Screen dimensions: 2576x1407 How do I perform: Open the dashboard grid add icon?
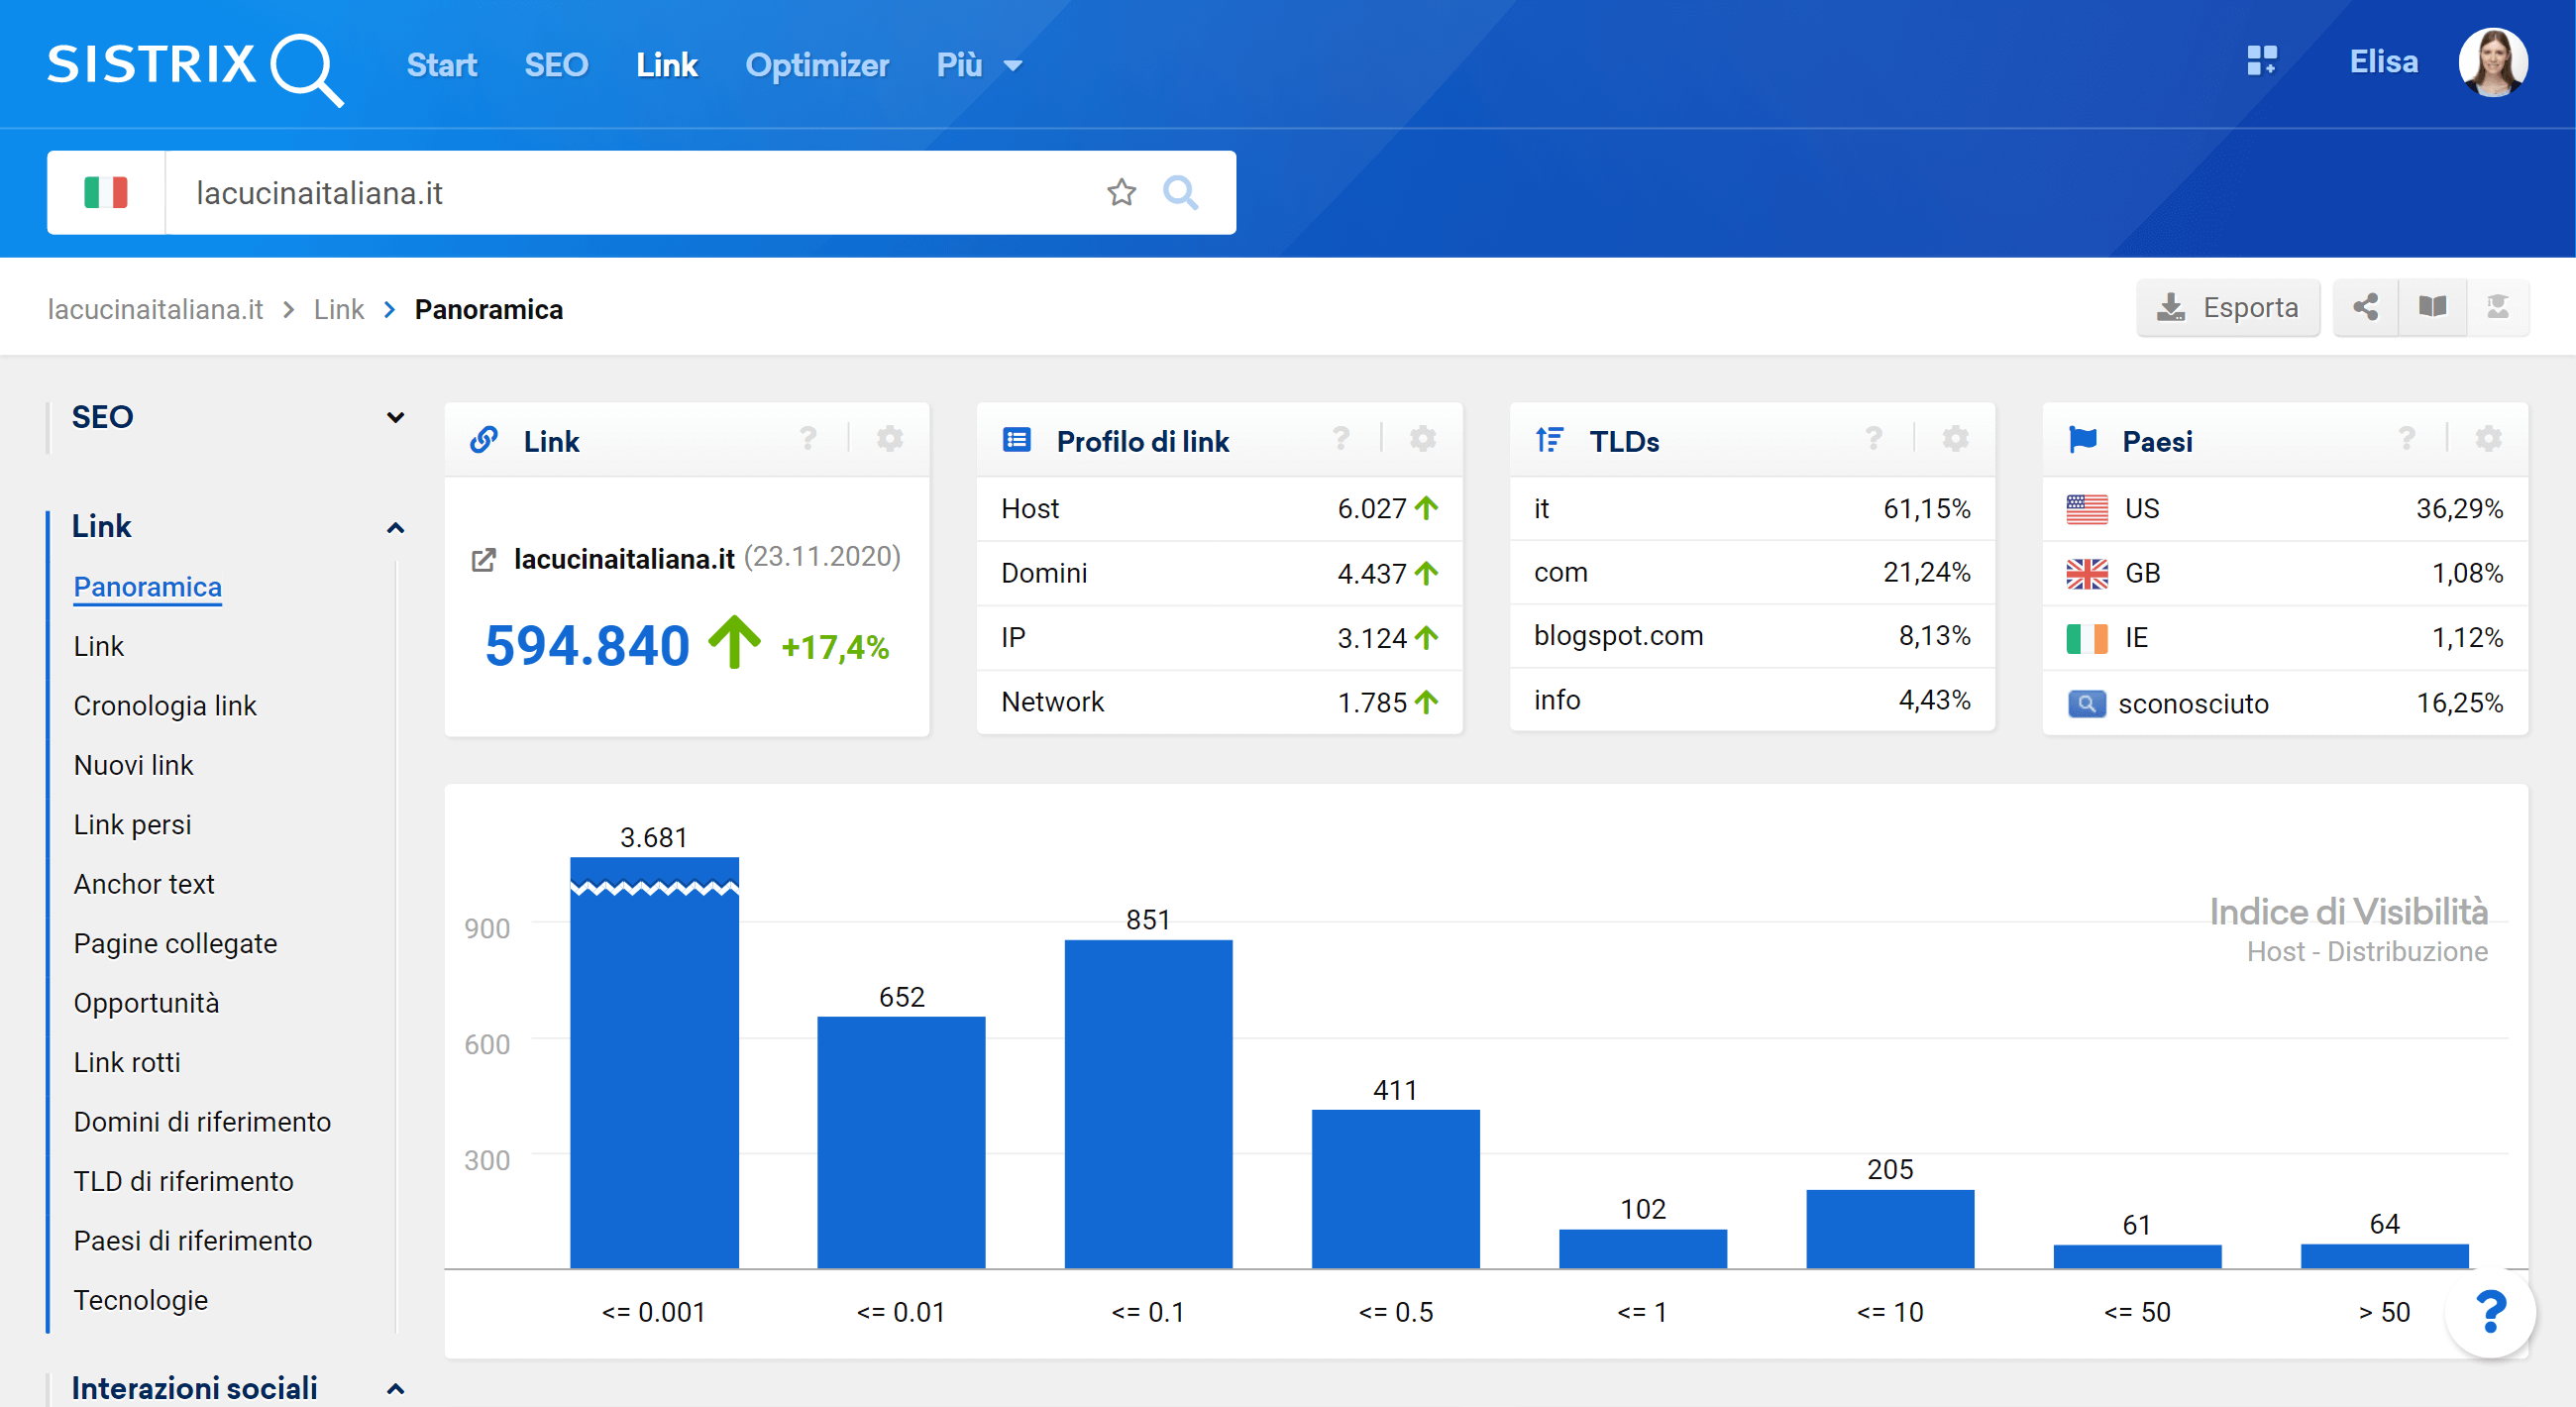pos(2261,62)
